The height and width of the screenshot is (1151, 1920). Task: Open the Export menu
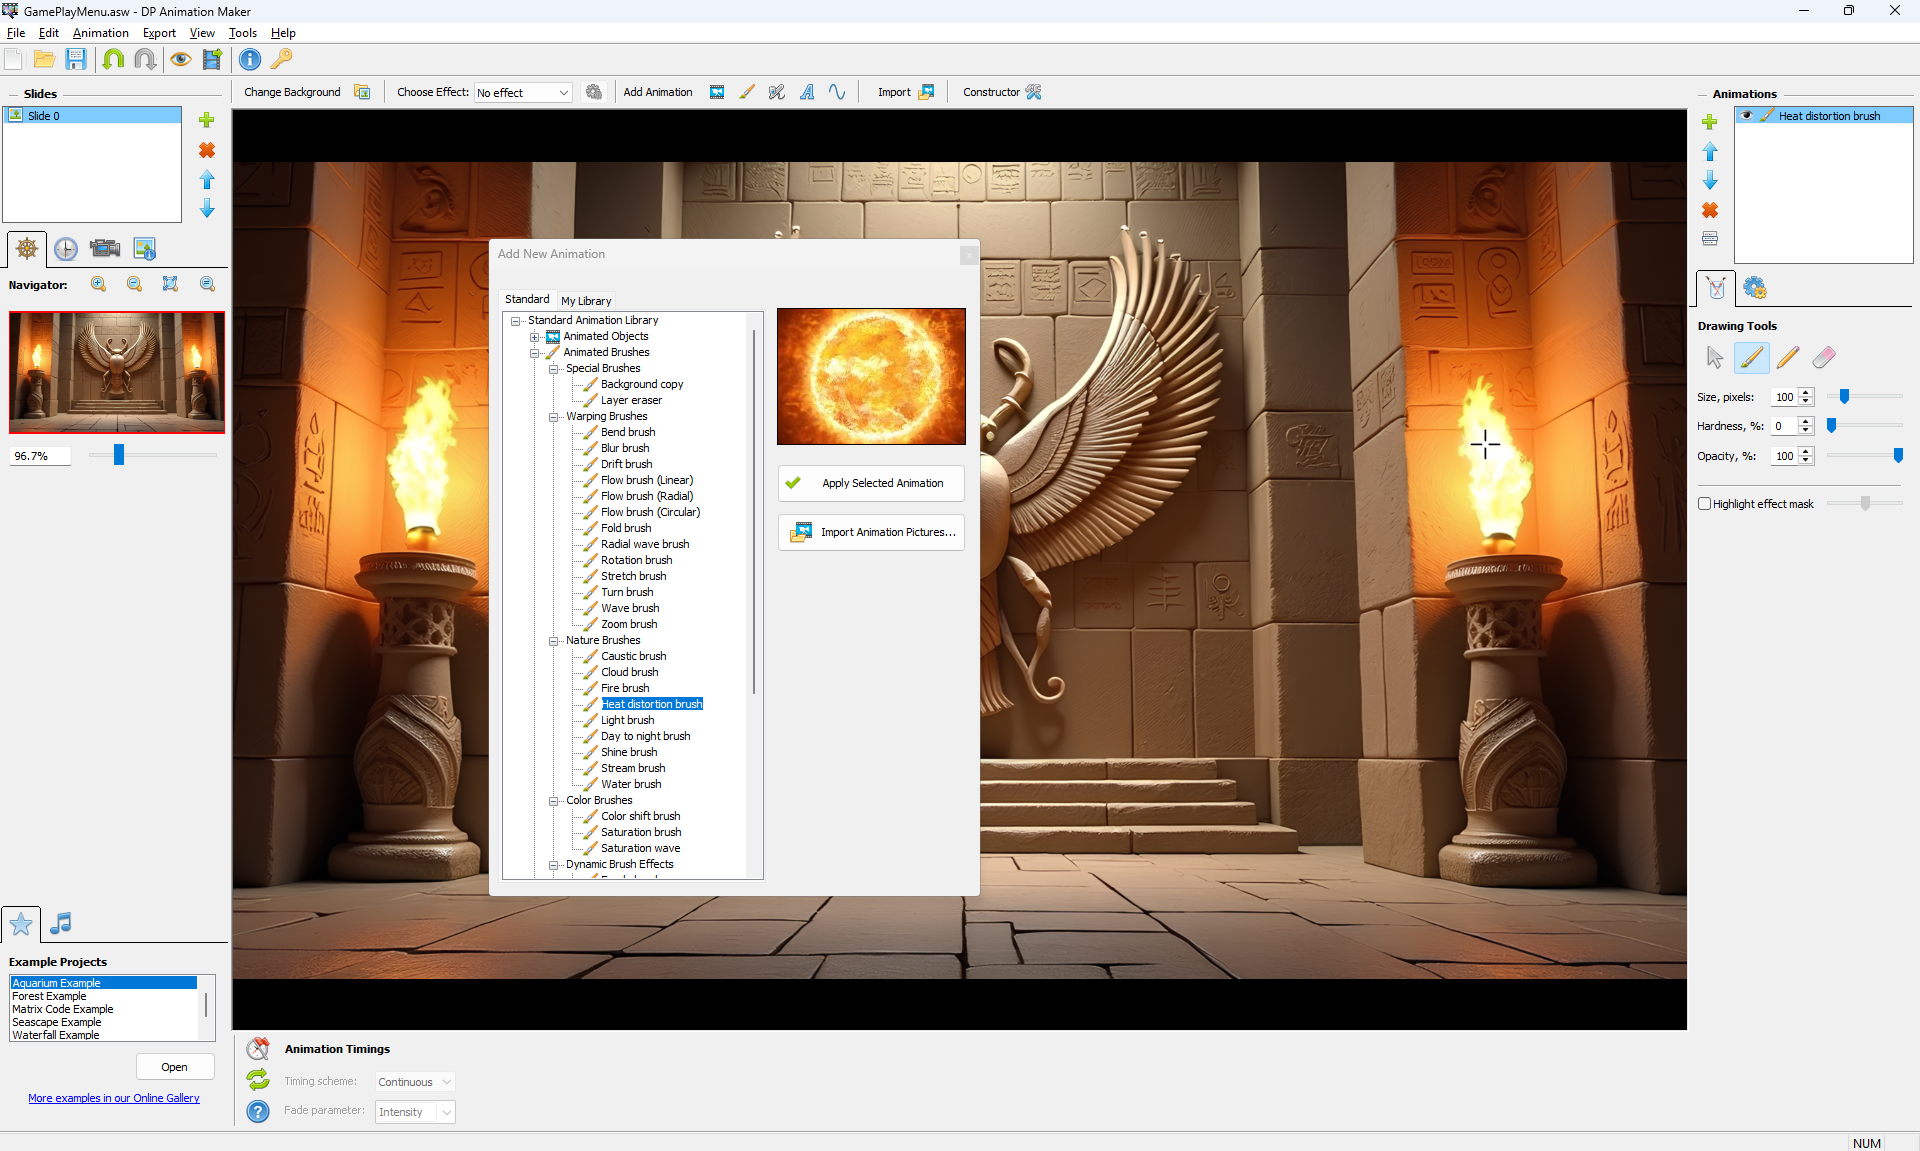[x=159, y=33]
